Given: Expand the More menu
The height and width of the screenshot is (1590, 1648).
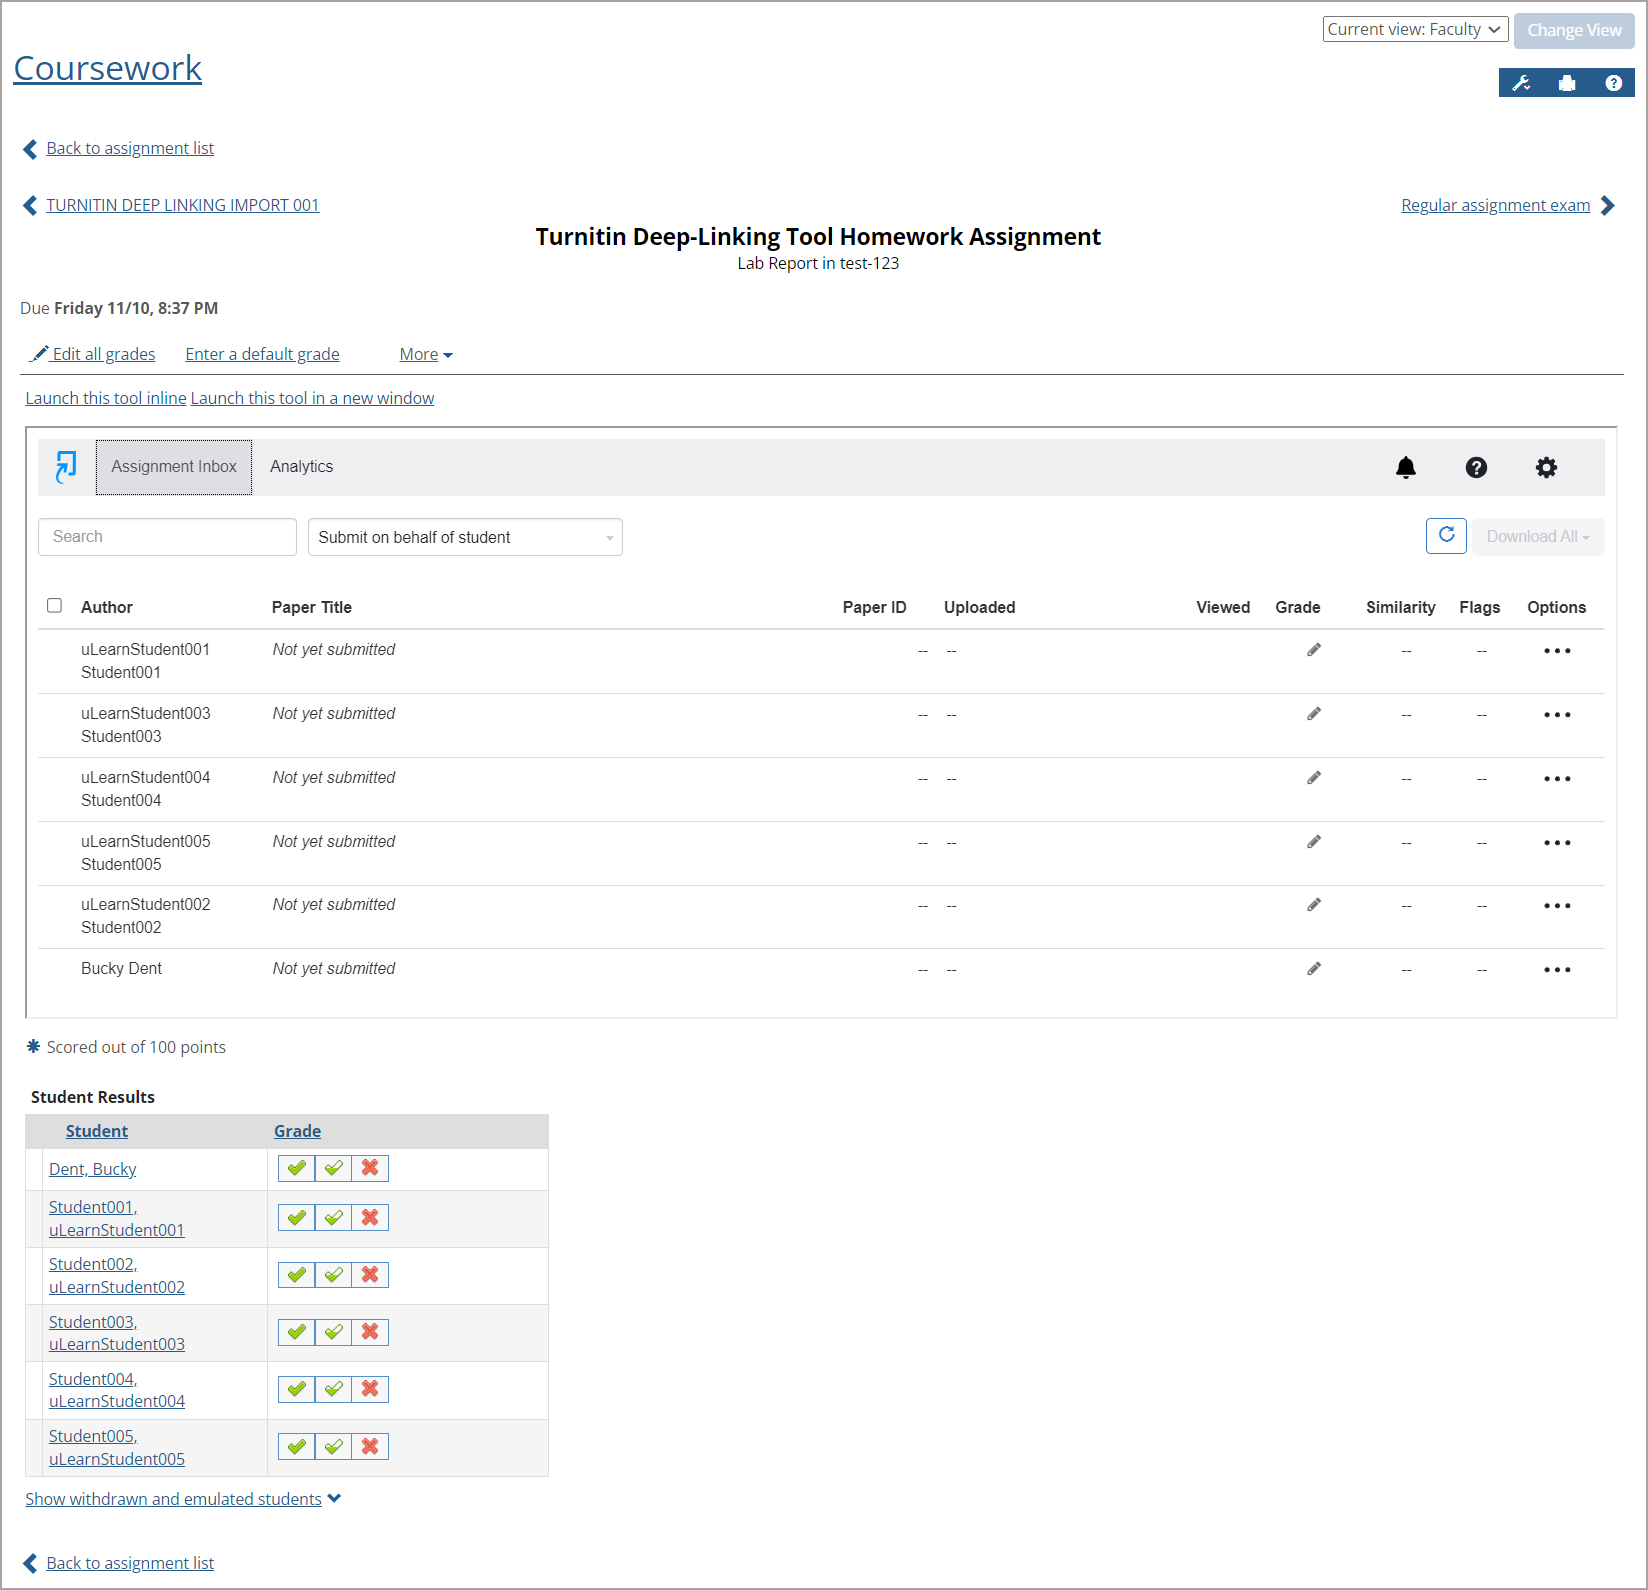Looking at the screenshot, I should (426, 354).
